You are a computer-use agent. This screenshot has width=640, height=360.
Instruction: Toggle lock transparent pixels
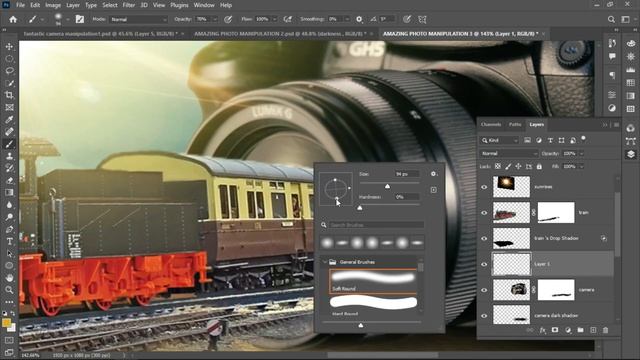[498, 167]
